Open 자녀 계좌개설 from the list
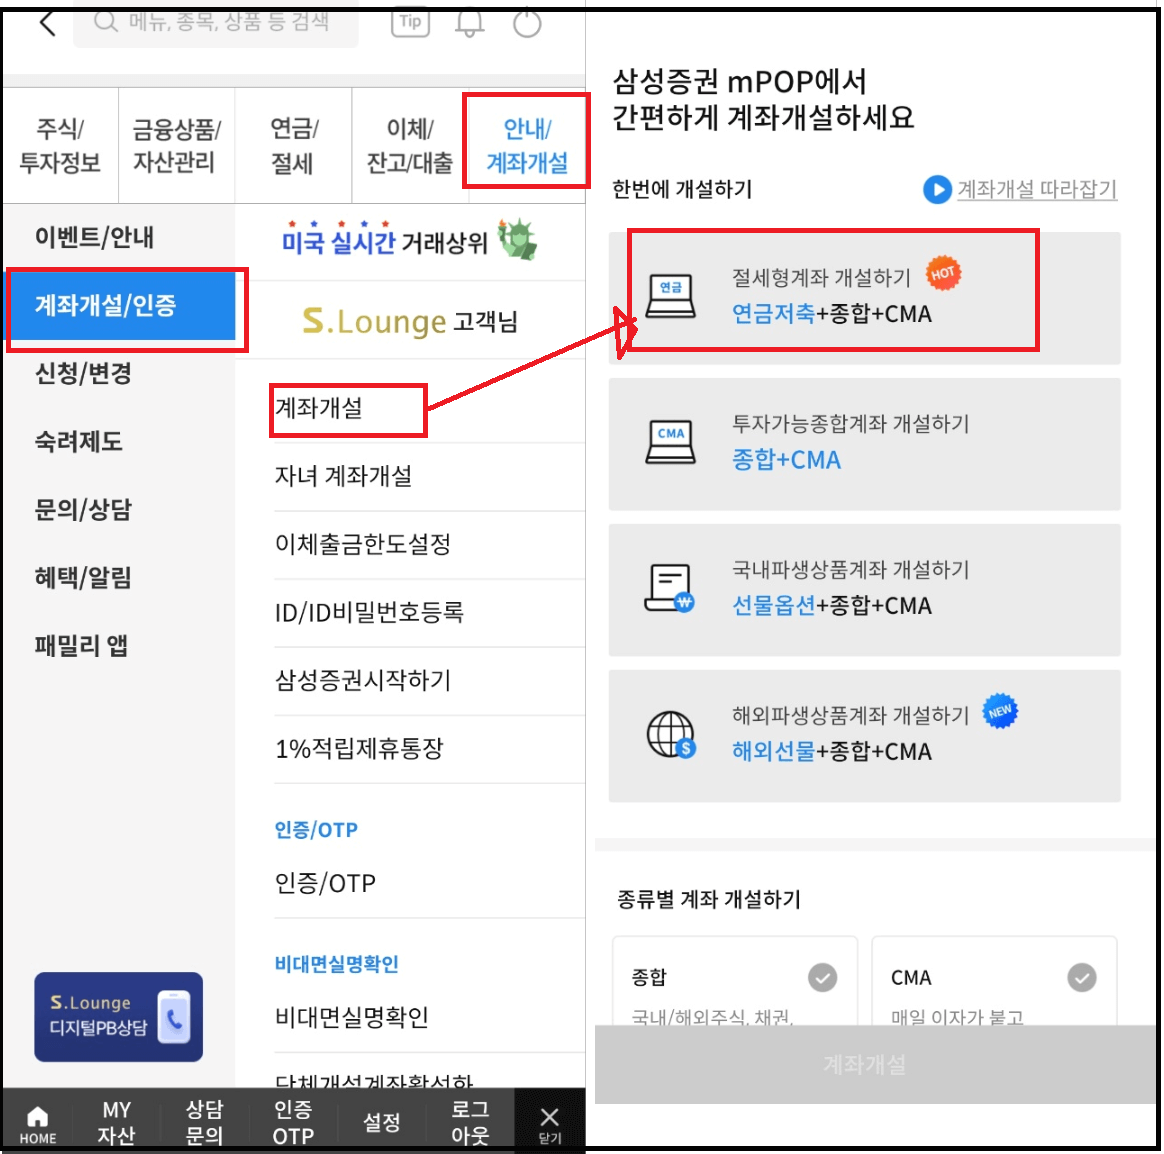 coord(344,477)
